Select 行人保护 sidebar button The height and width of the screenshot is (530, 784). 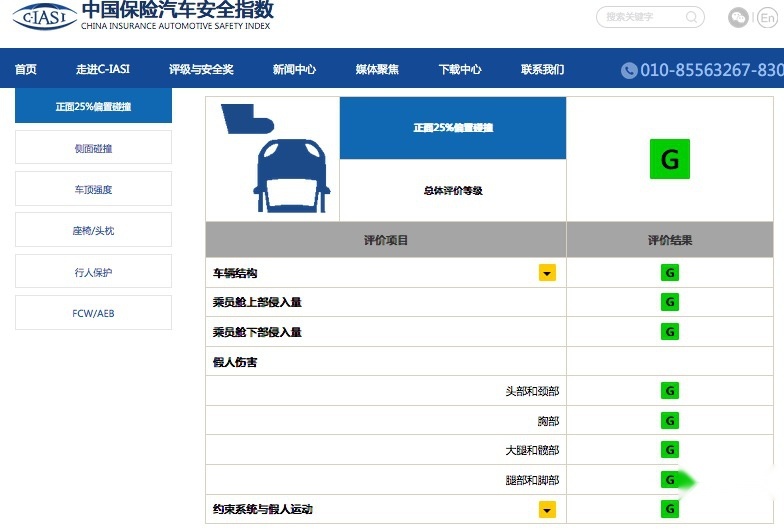click(x=94, y=272)
